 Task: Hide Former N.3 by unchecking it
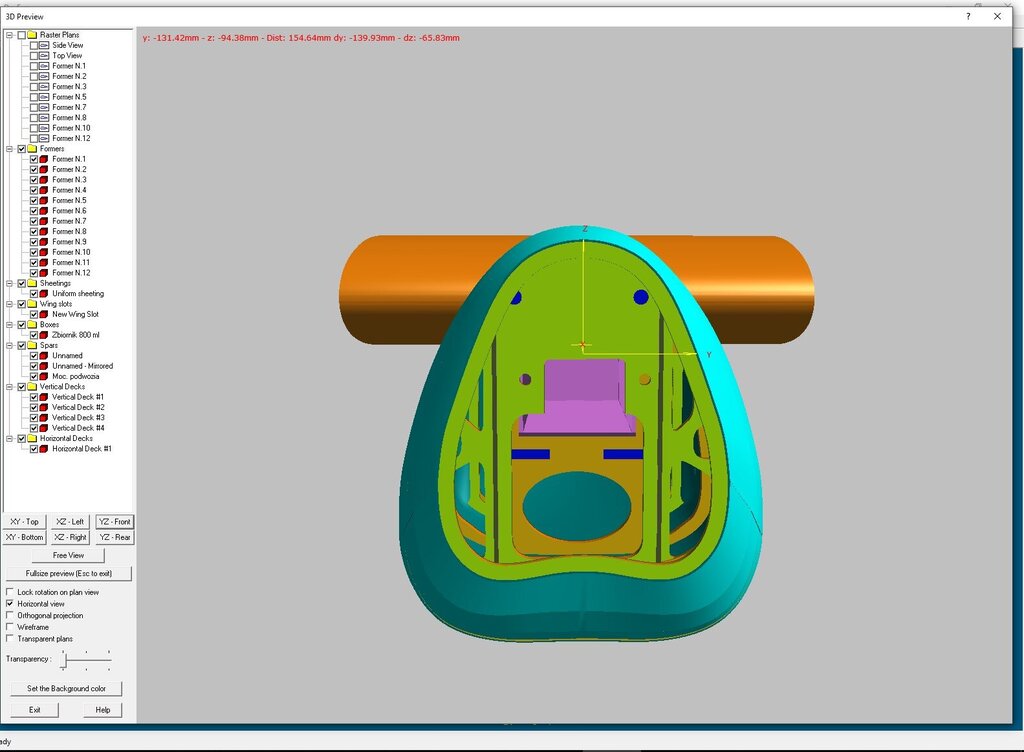click(34, 179)
